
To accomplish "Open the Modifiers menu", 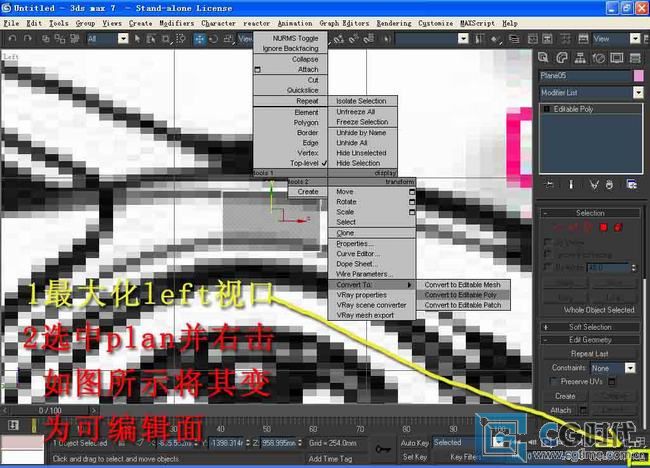I will click(x=177, y=23).
